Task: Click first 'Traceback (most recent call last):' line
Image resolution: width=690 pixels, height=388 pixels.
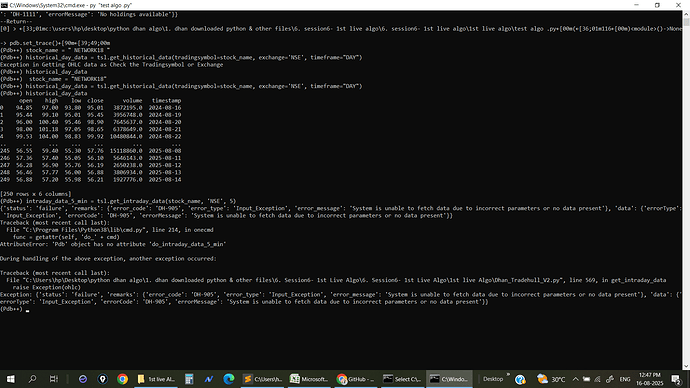Action: coord(55,223)
